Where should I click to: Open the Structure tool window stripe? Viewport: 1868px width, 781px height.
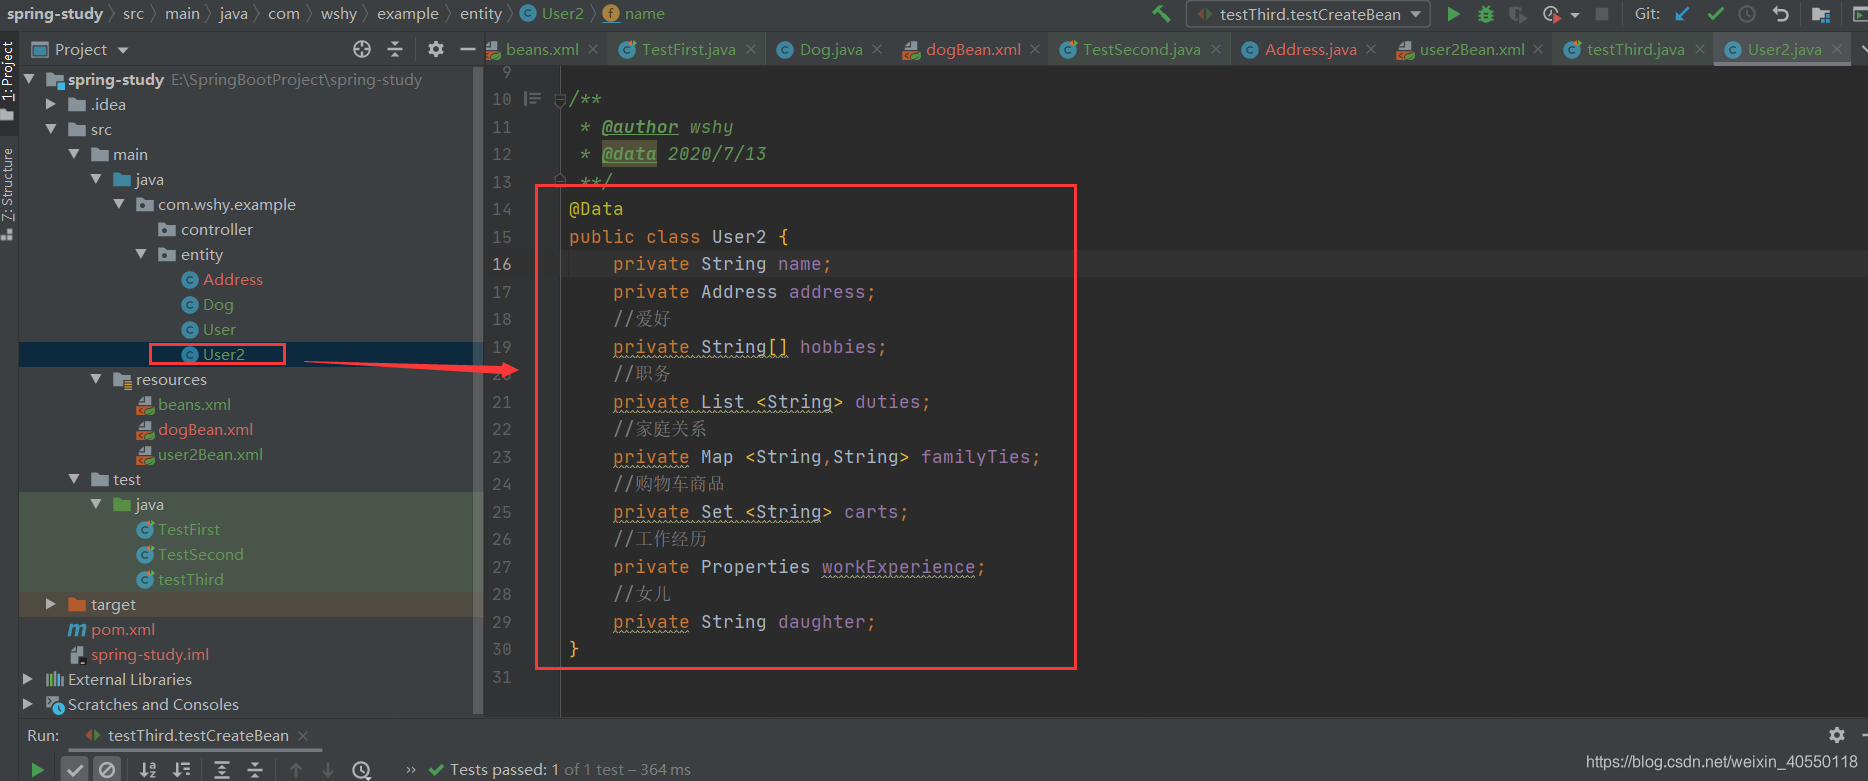click(8, 193)
